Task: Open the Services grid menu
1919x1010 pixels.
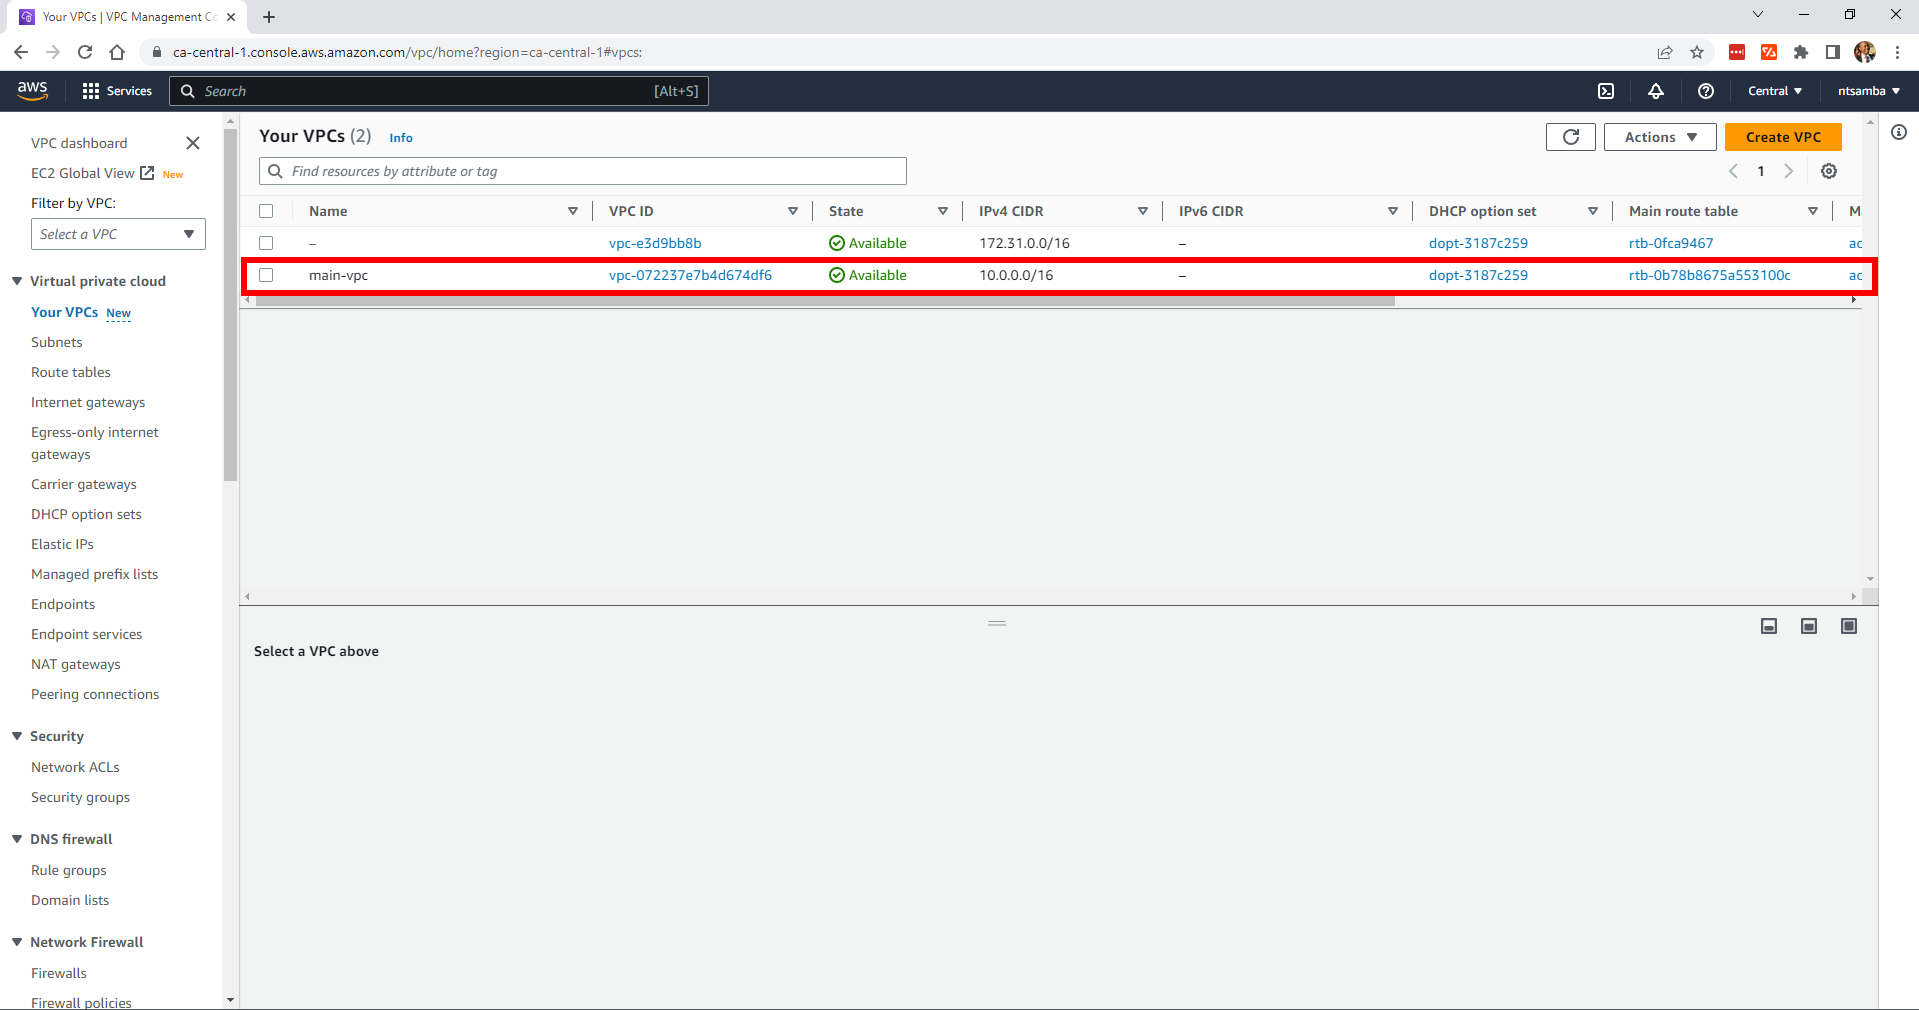Action: click(x=117, y=91)
